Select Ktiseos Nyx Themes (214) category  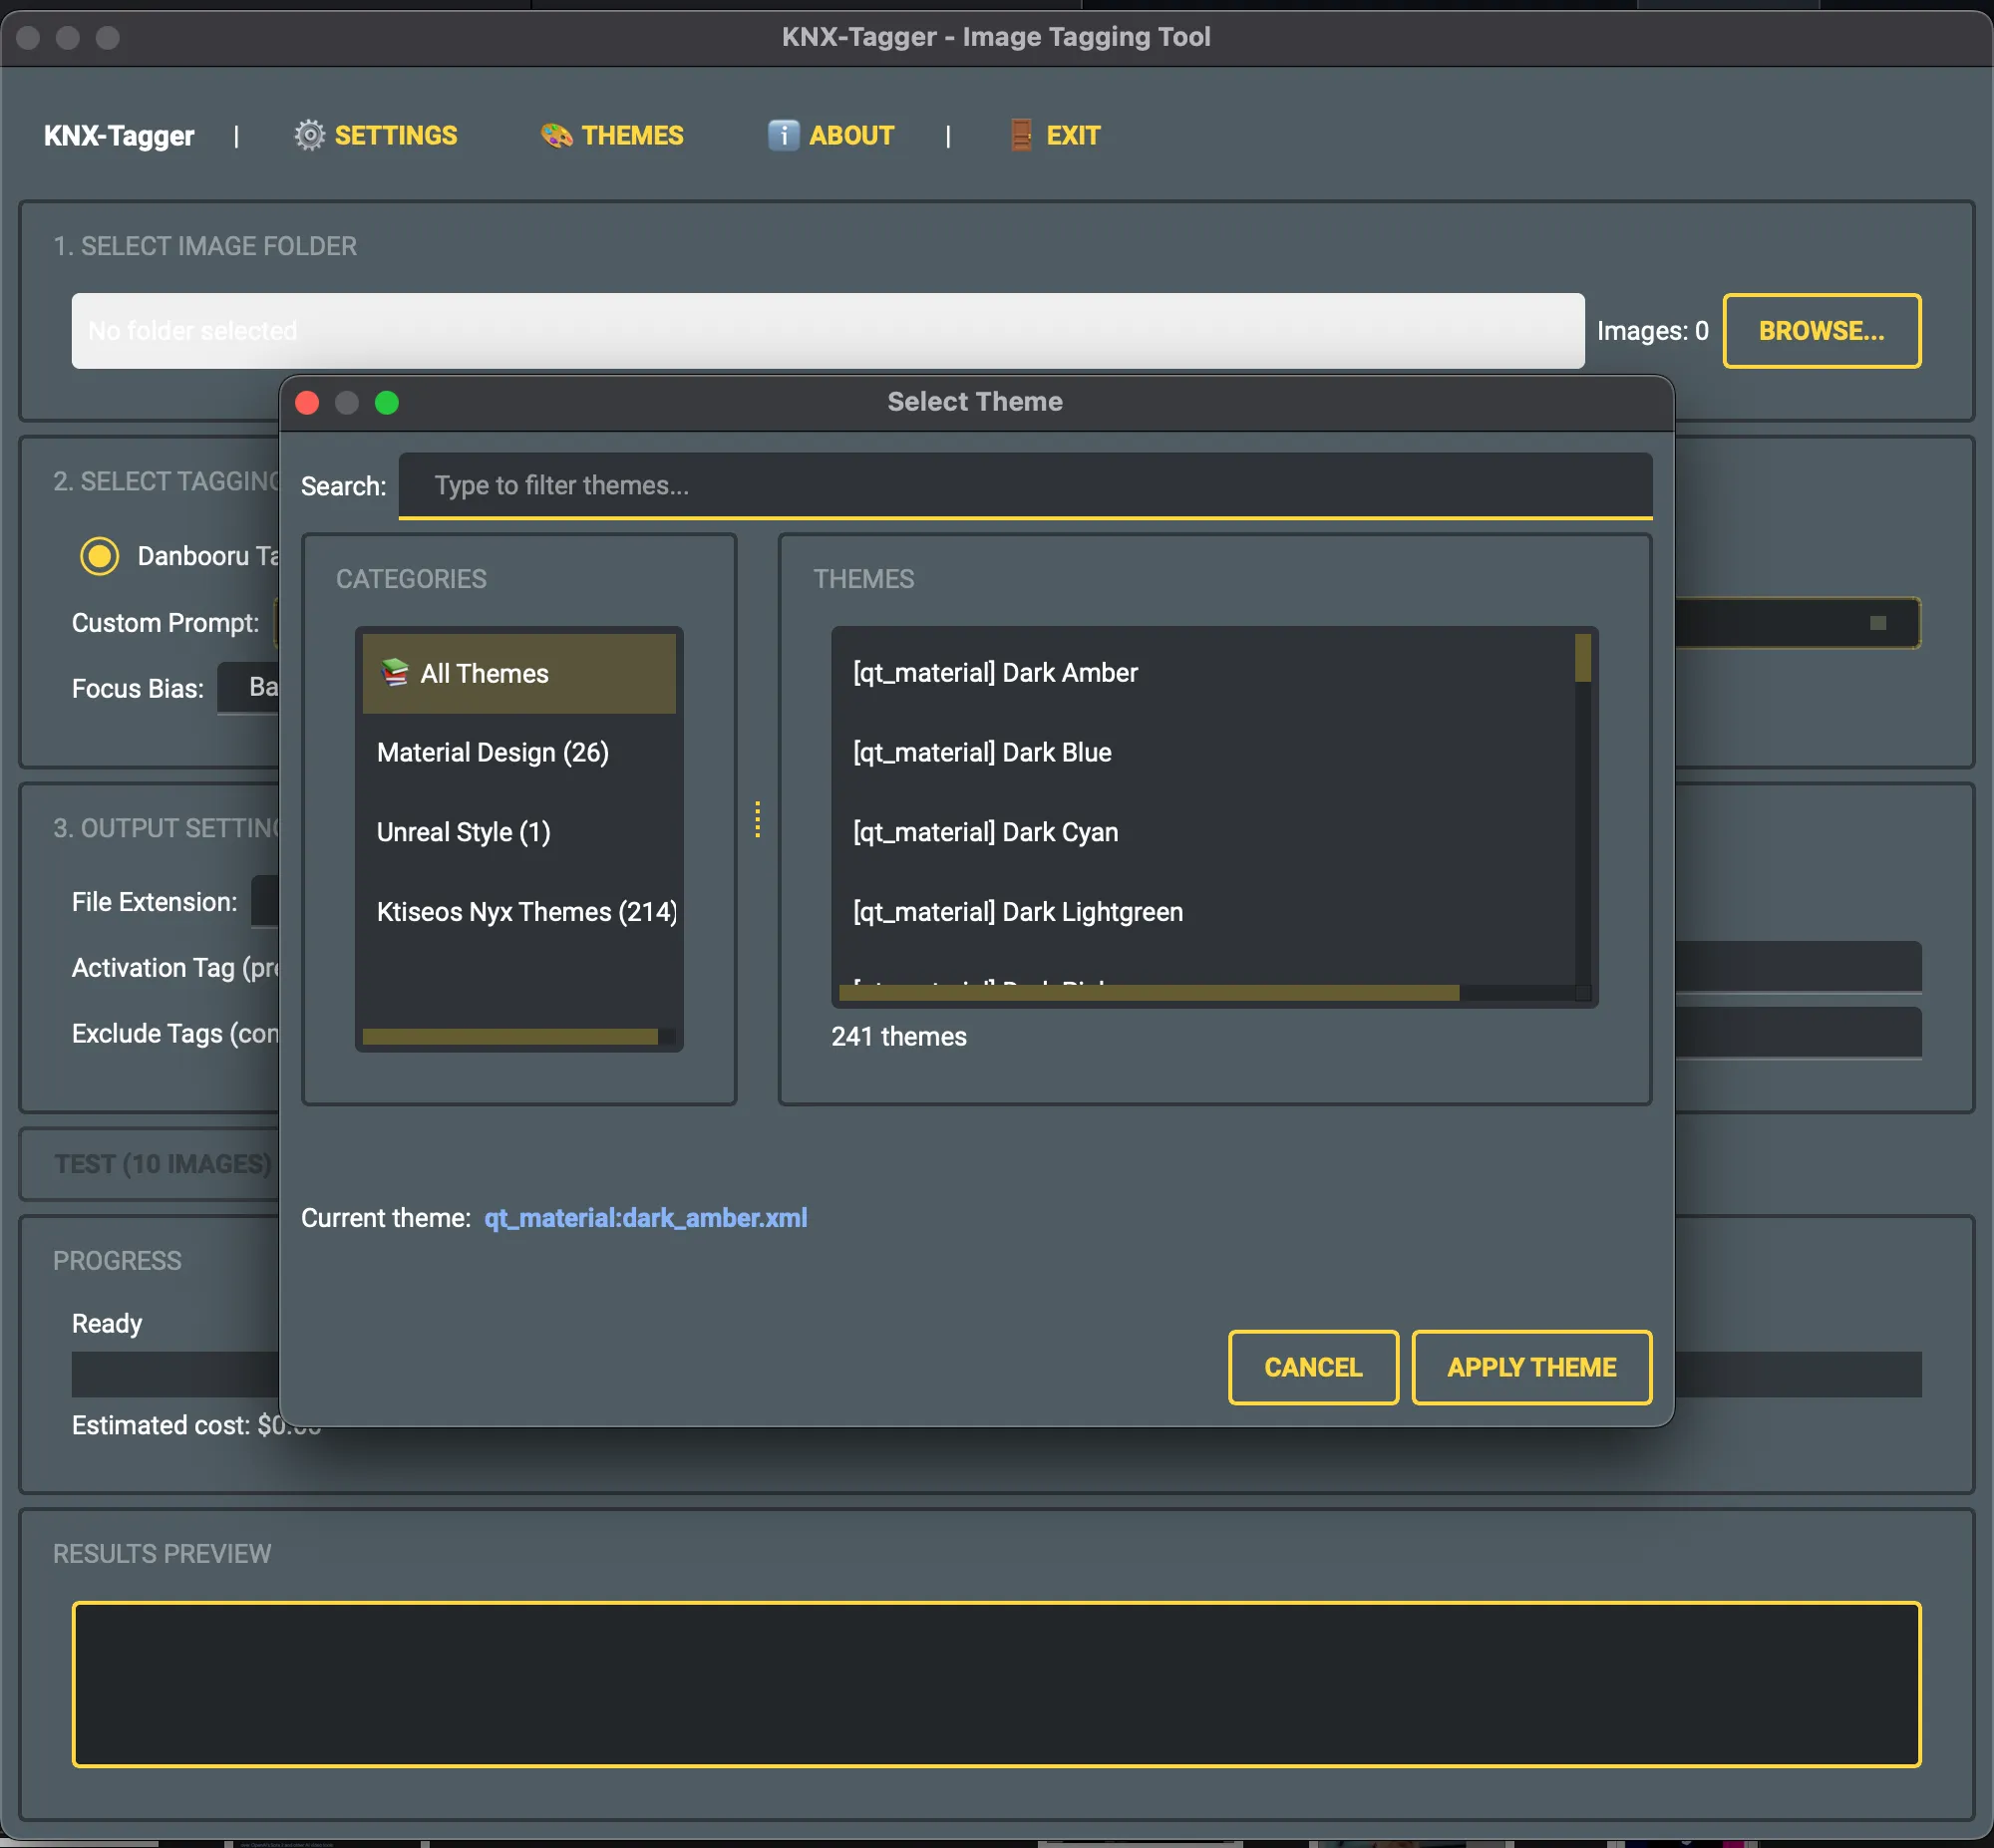click(x=525, y=912)
